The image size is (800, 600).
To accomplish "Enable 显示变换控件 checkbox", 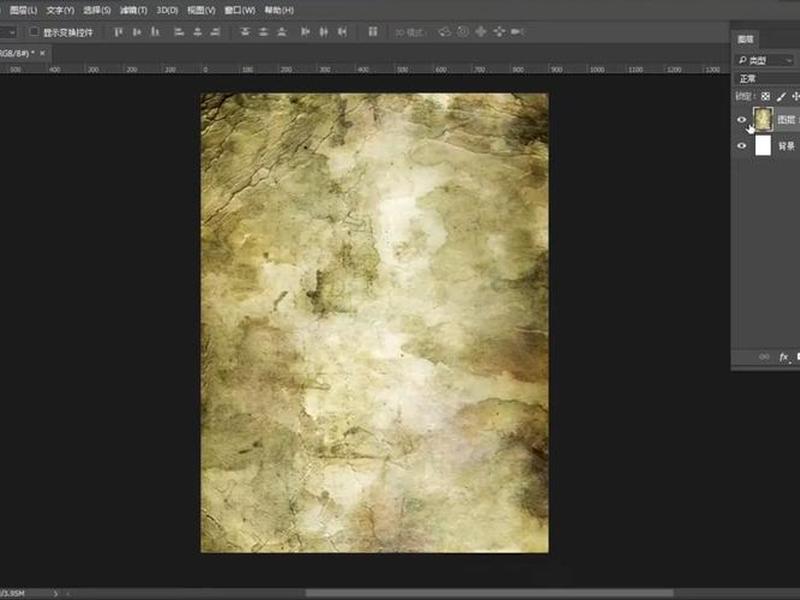I will point(34,32).
